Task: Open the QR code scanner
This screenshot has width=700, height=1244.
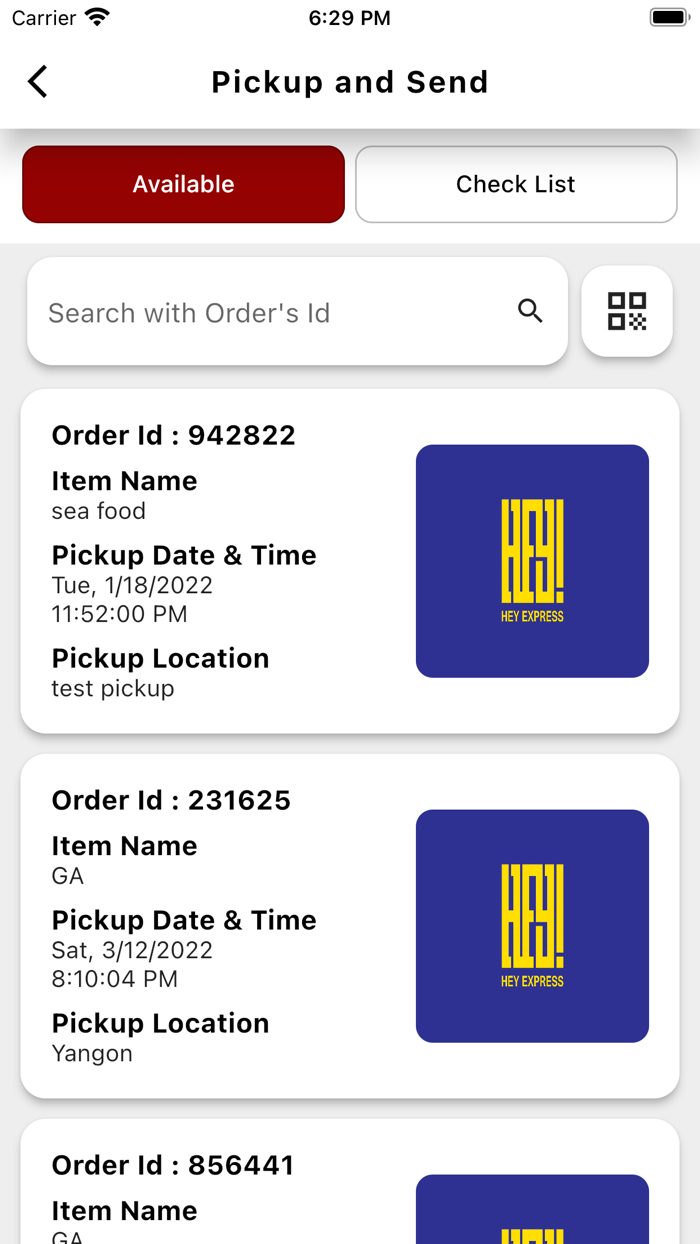Action: coord(627,311)
